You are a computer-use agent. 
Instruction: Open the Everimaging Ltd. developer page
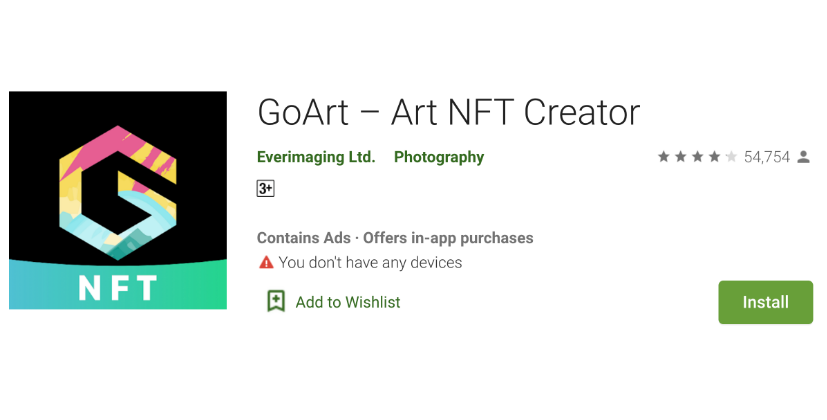tap(316, 157)
